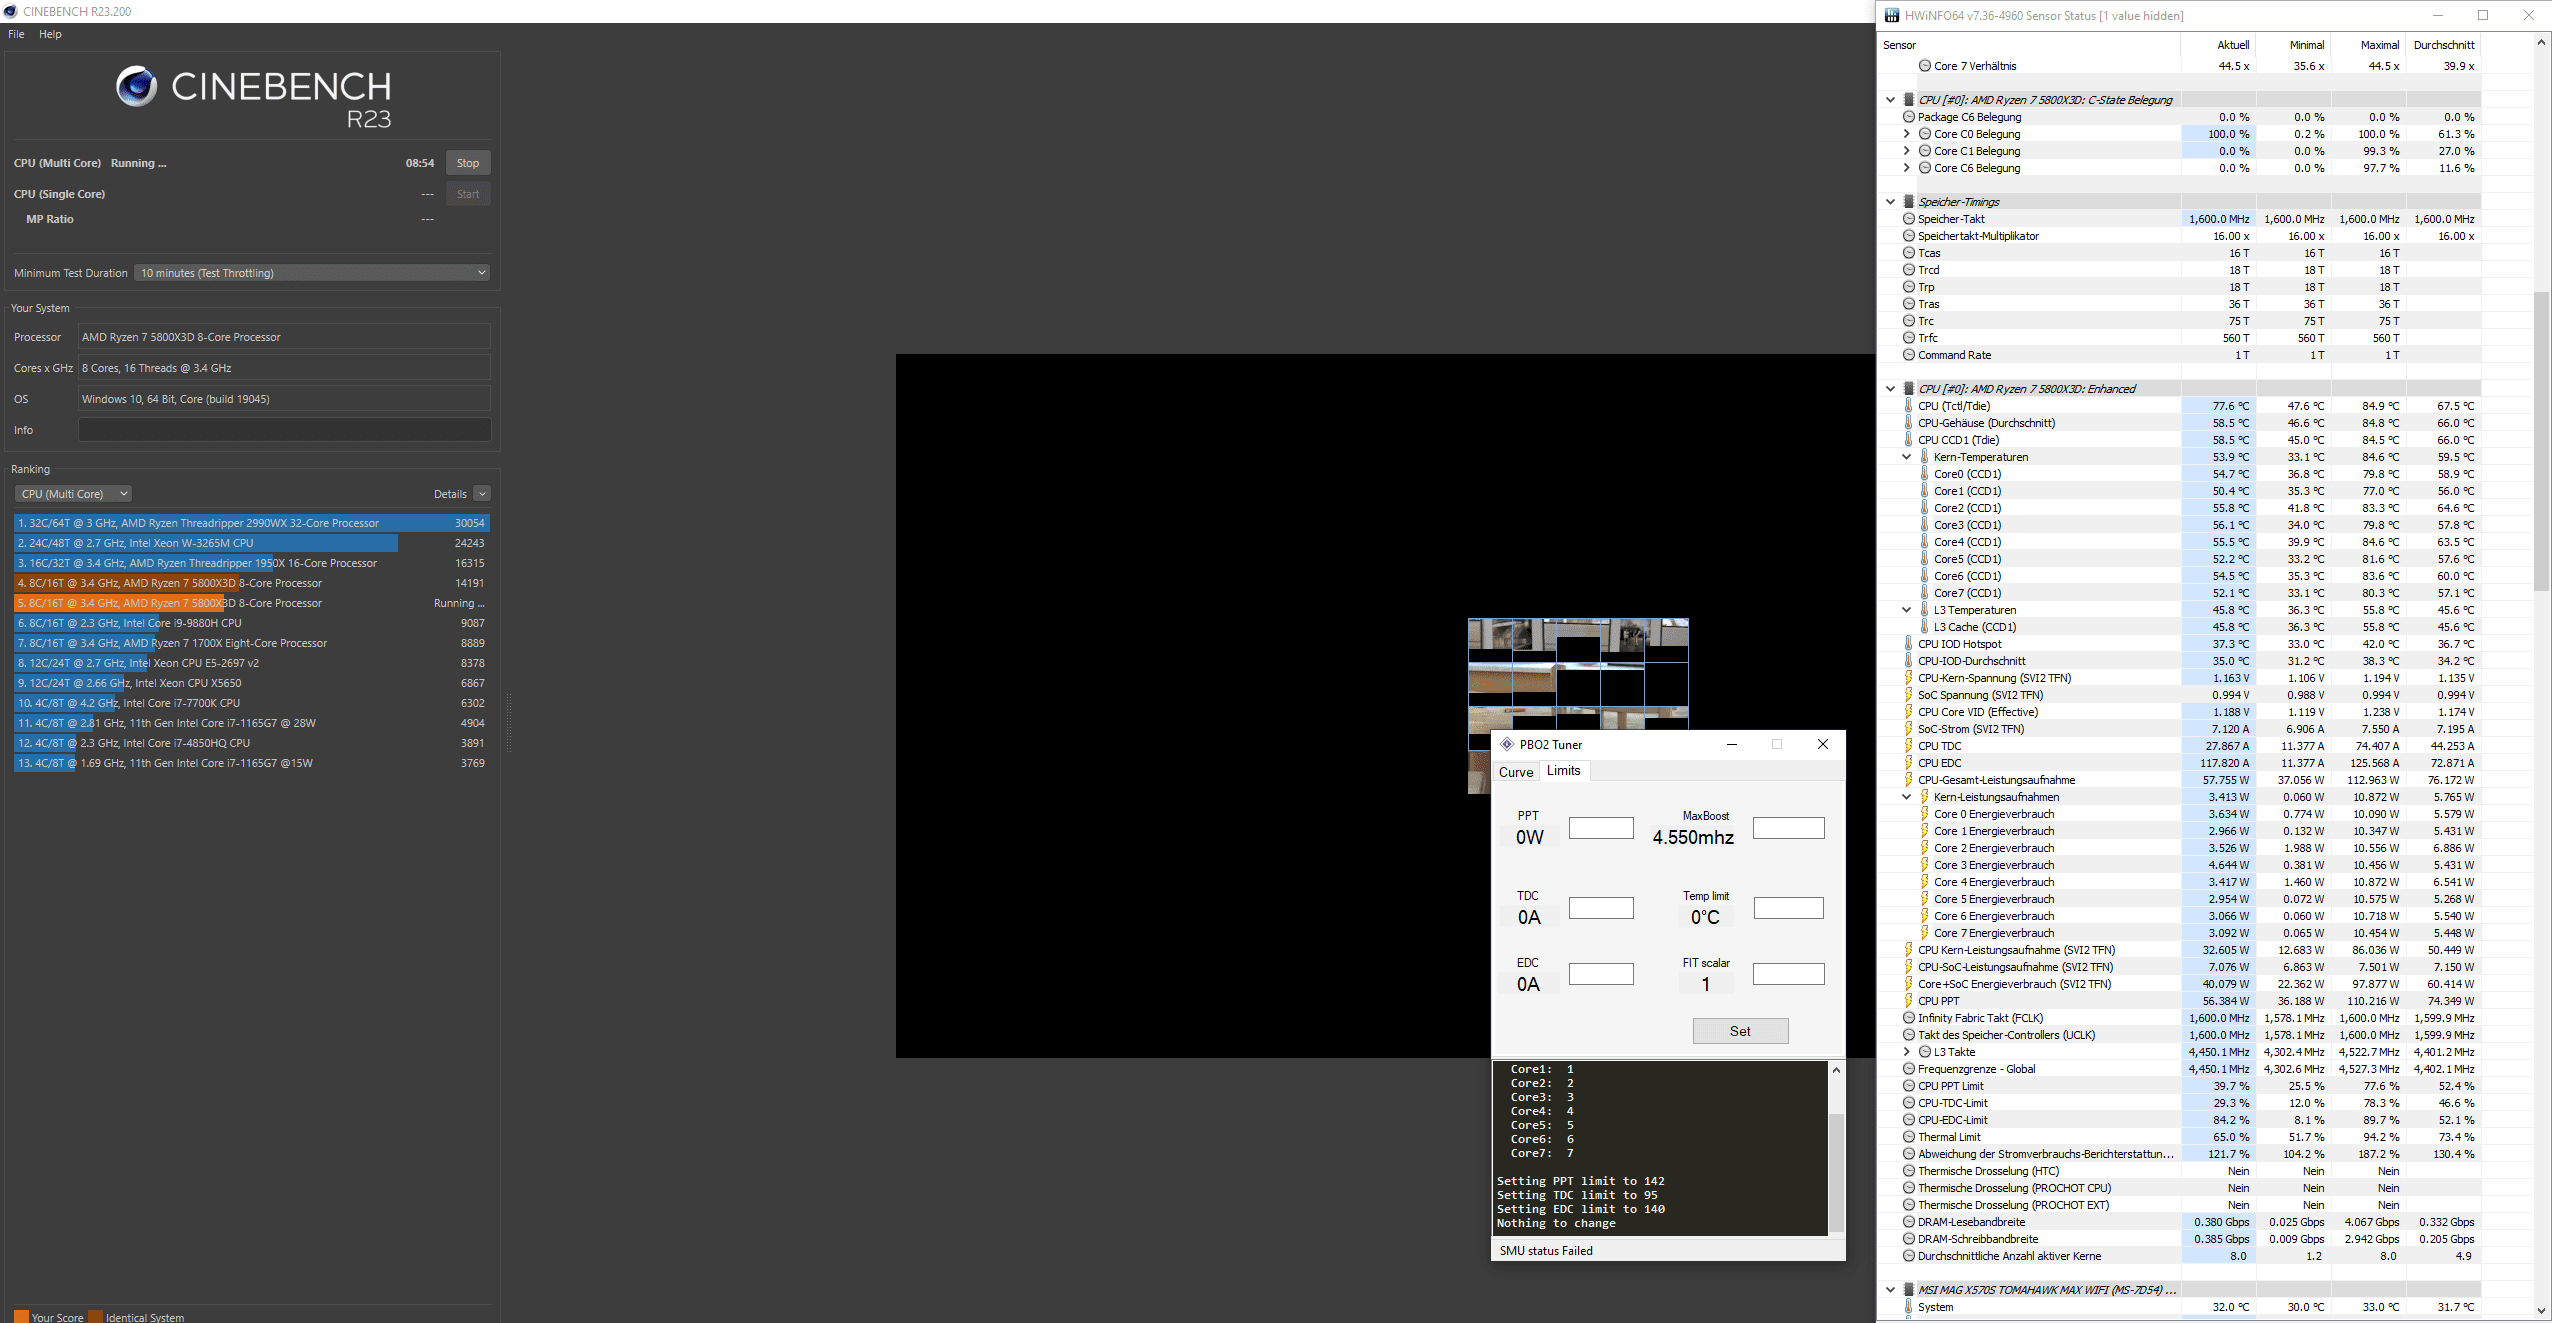This screenshot has height=1323, width=2552.
Task: Click the PBO2 Tuner title bar icon
Action: point(1507,744)
